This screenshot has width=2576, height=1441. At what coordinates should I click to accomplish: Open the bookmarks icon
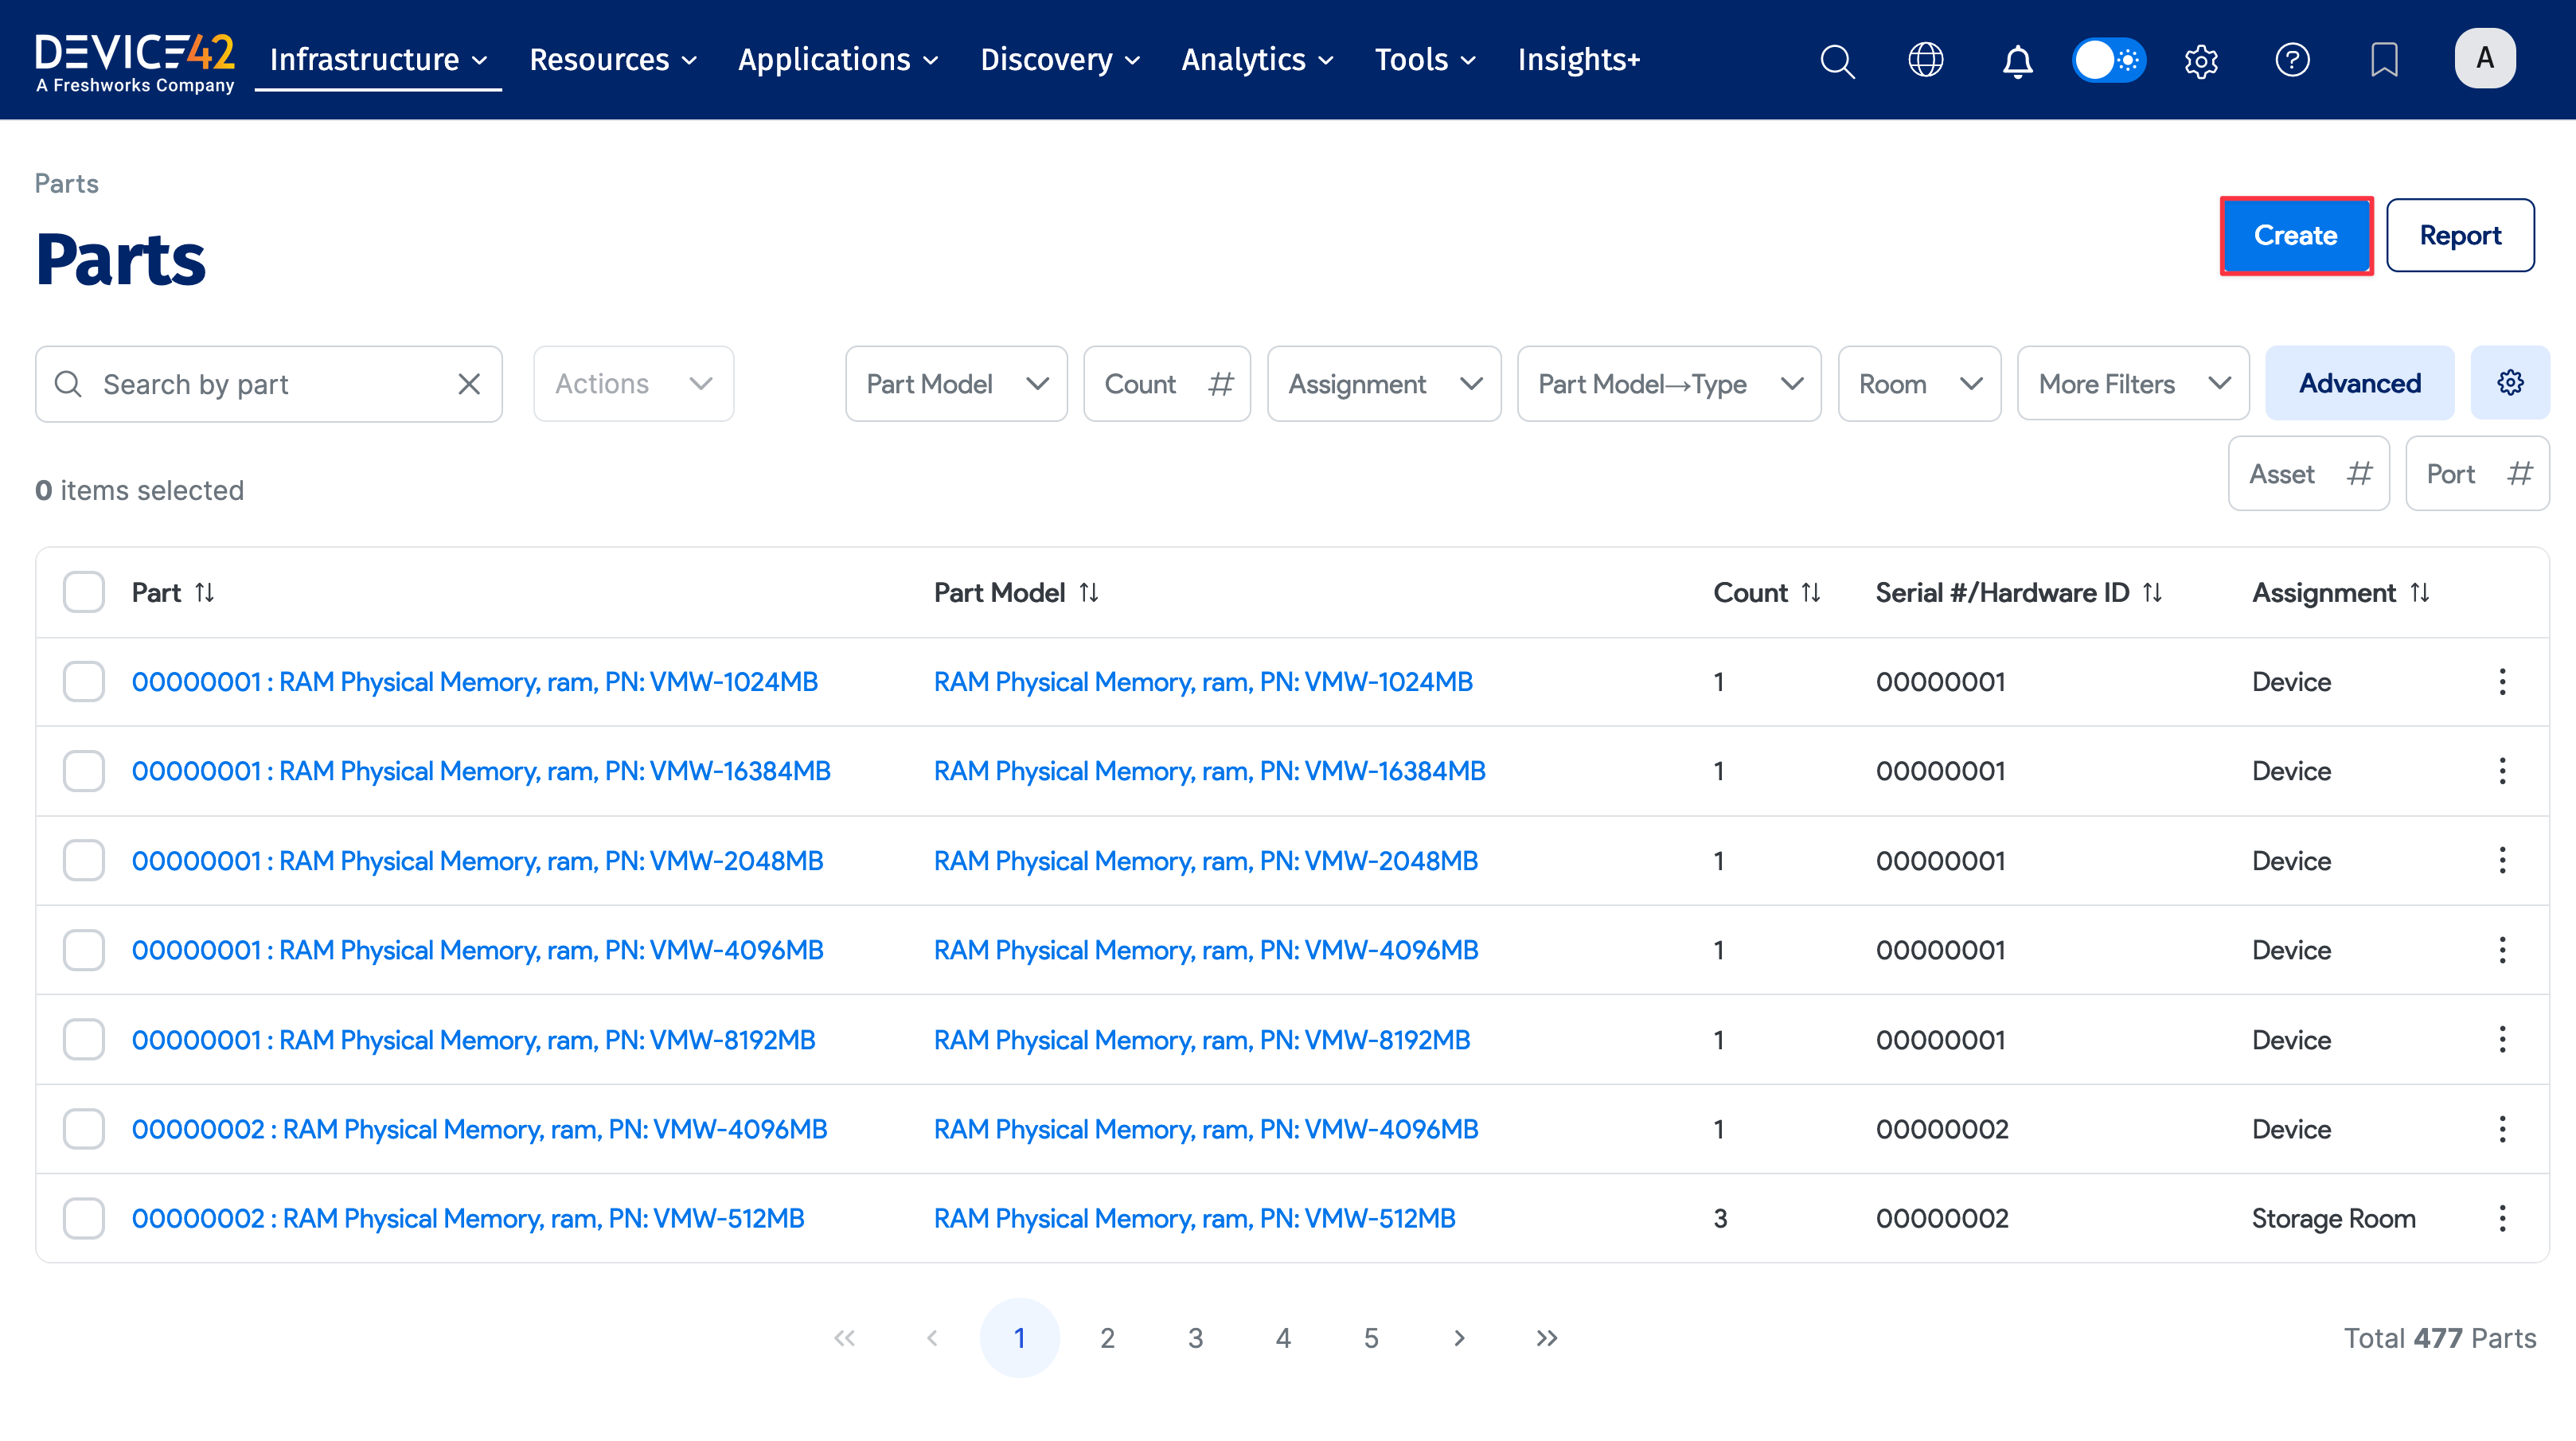pos(2386,60)
